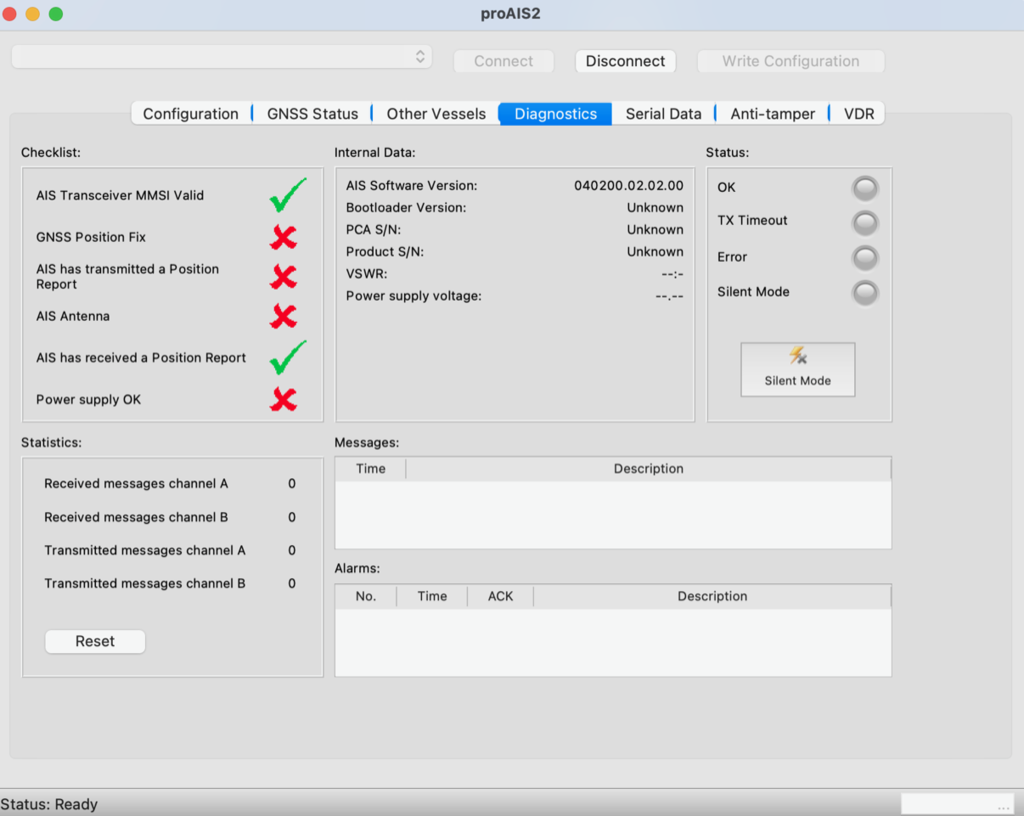
Task: Click the Transmitted messages channel A count
Action: coord(292,550)
